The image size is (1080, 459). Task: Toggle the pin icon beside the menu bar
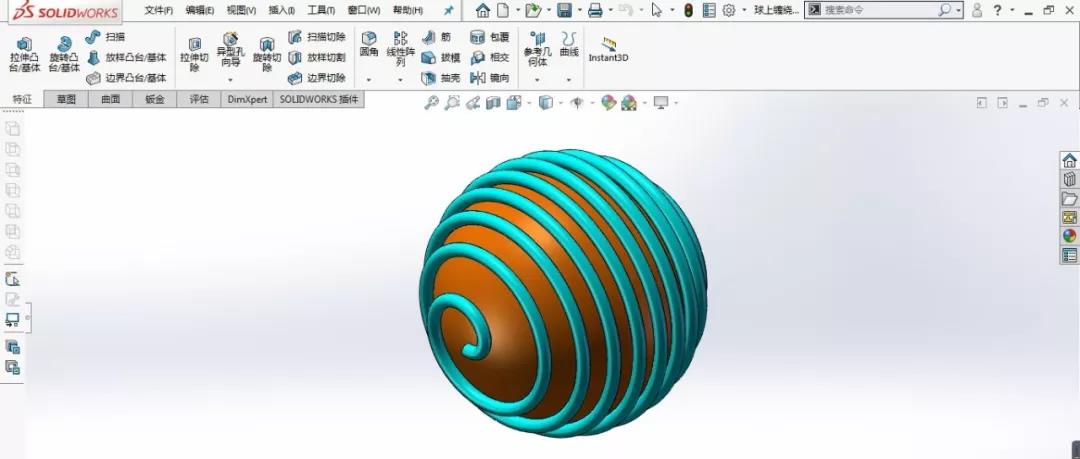[x=448, y=10]
